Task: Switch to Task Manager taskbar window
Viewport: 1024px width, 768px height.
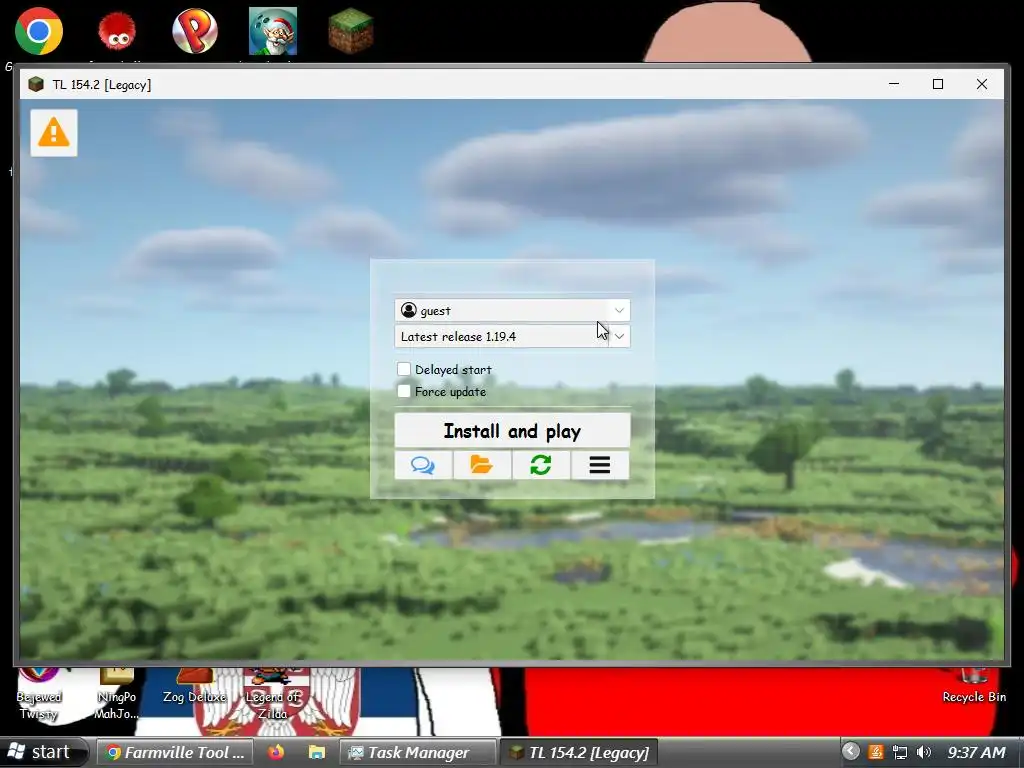Action: (x=418, y=752)
